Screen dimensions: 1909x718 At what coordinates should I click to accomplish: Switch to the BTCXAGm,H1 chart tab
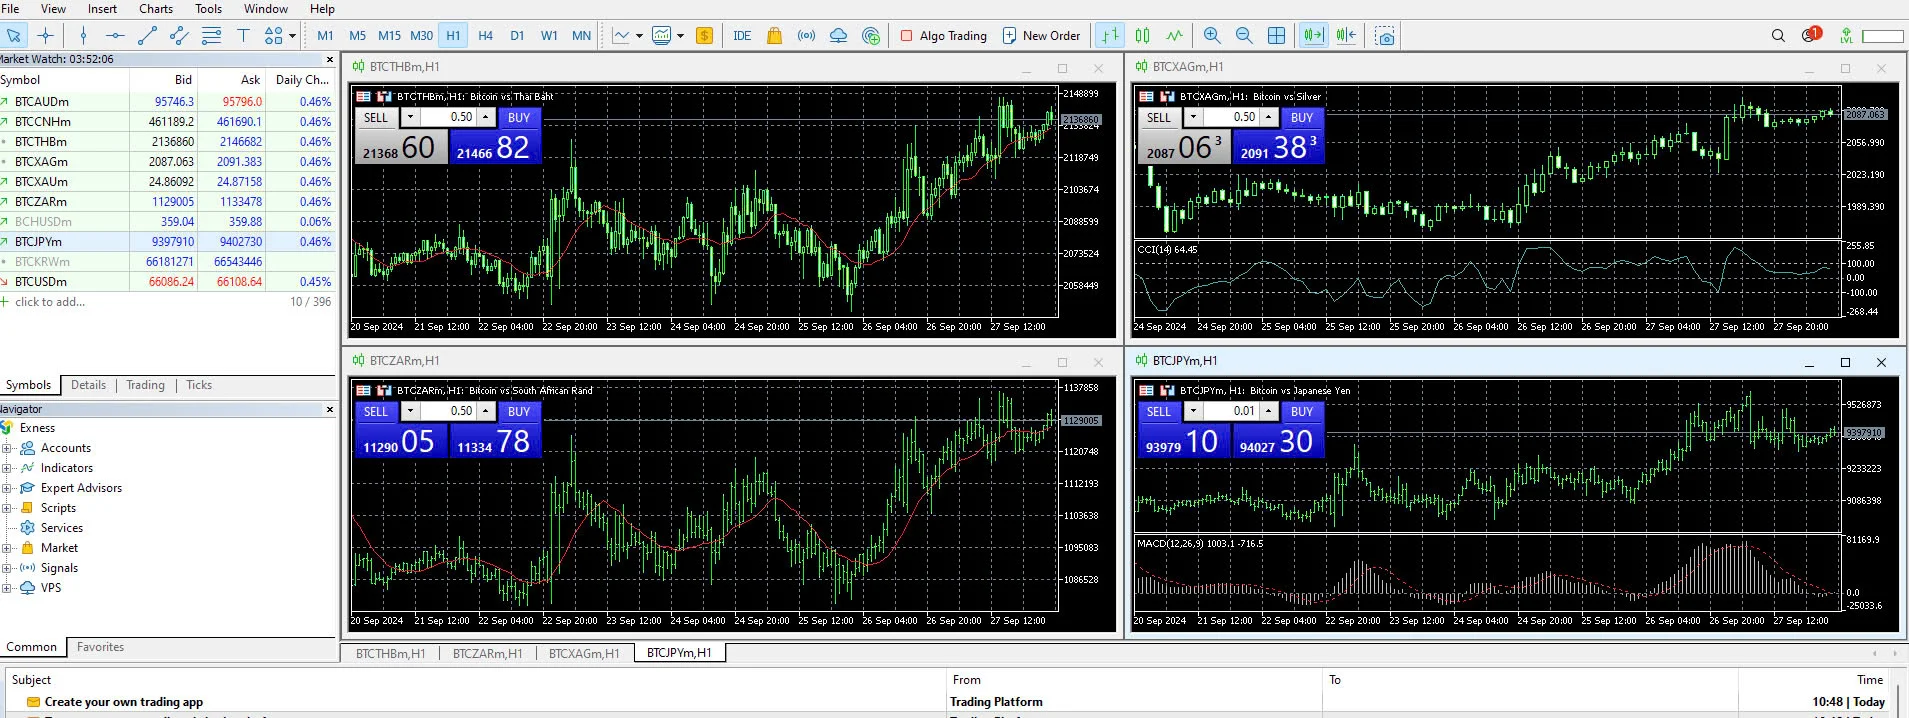584,653
